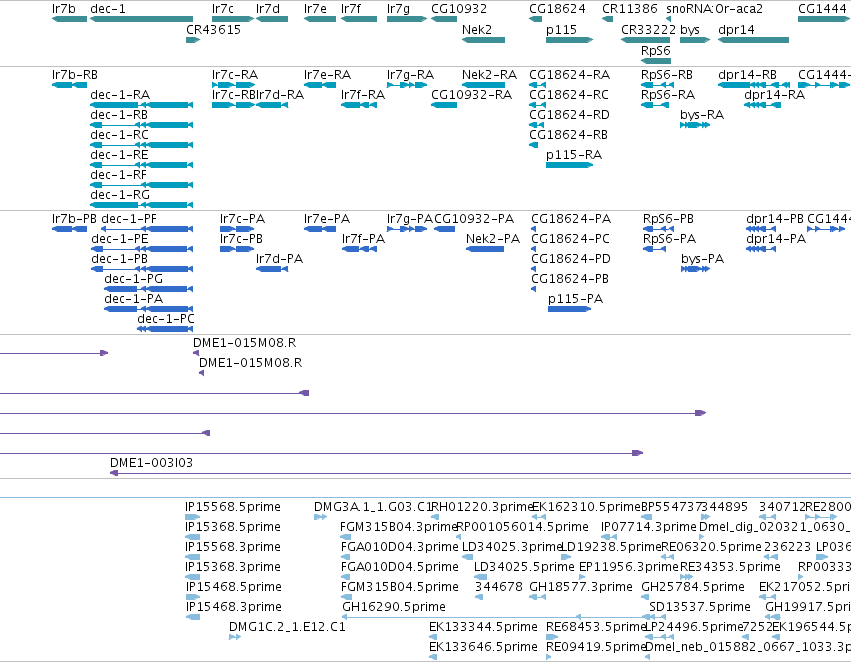Select the CR33222 gene label
Image resolution: width=851 pixels, height=662 pixels.
pos(648,29)
